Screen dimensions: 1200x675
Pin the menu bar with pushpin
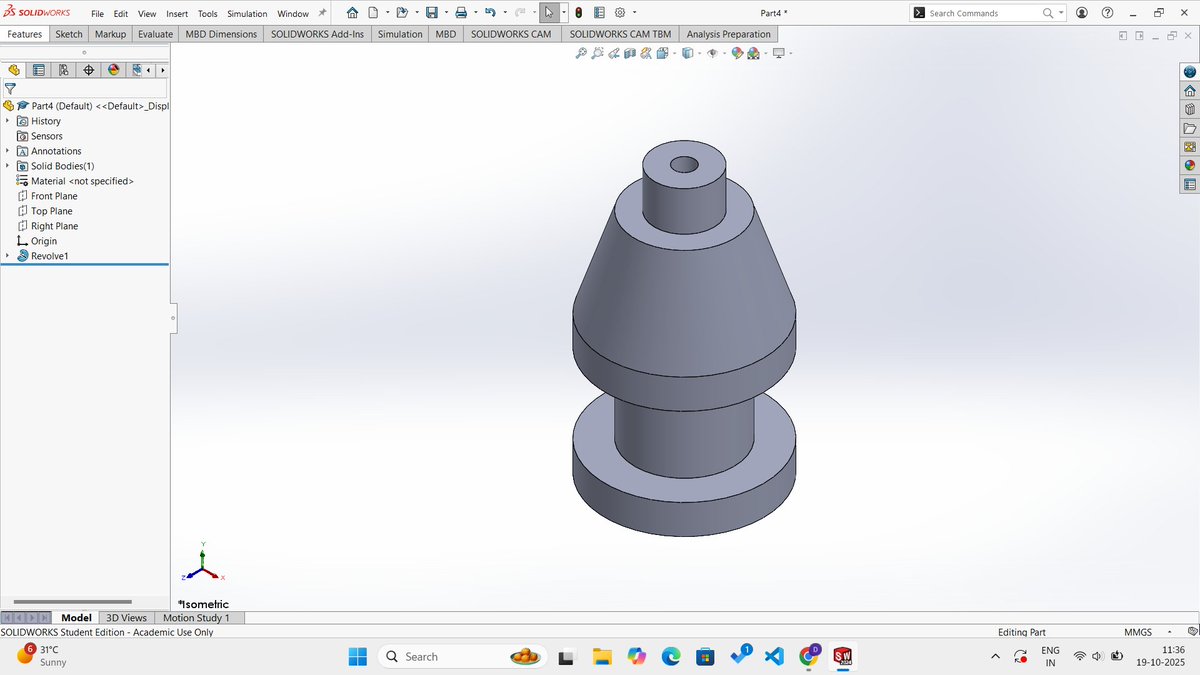coord(322,13)
